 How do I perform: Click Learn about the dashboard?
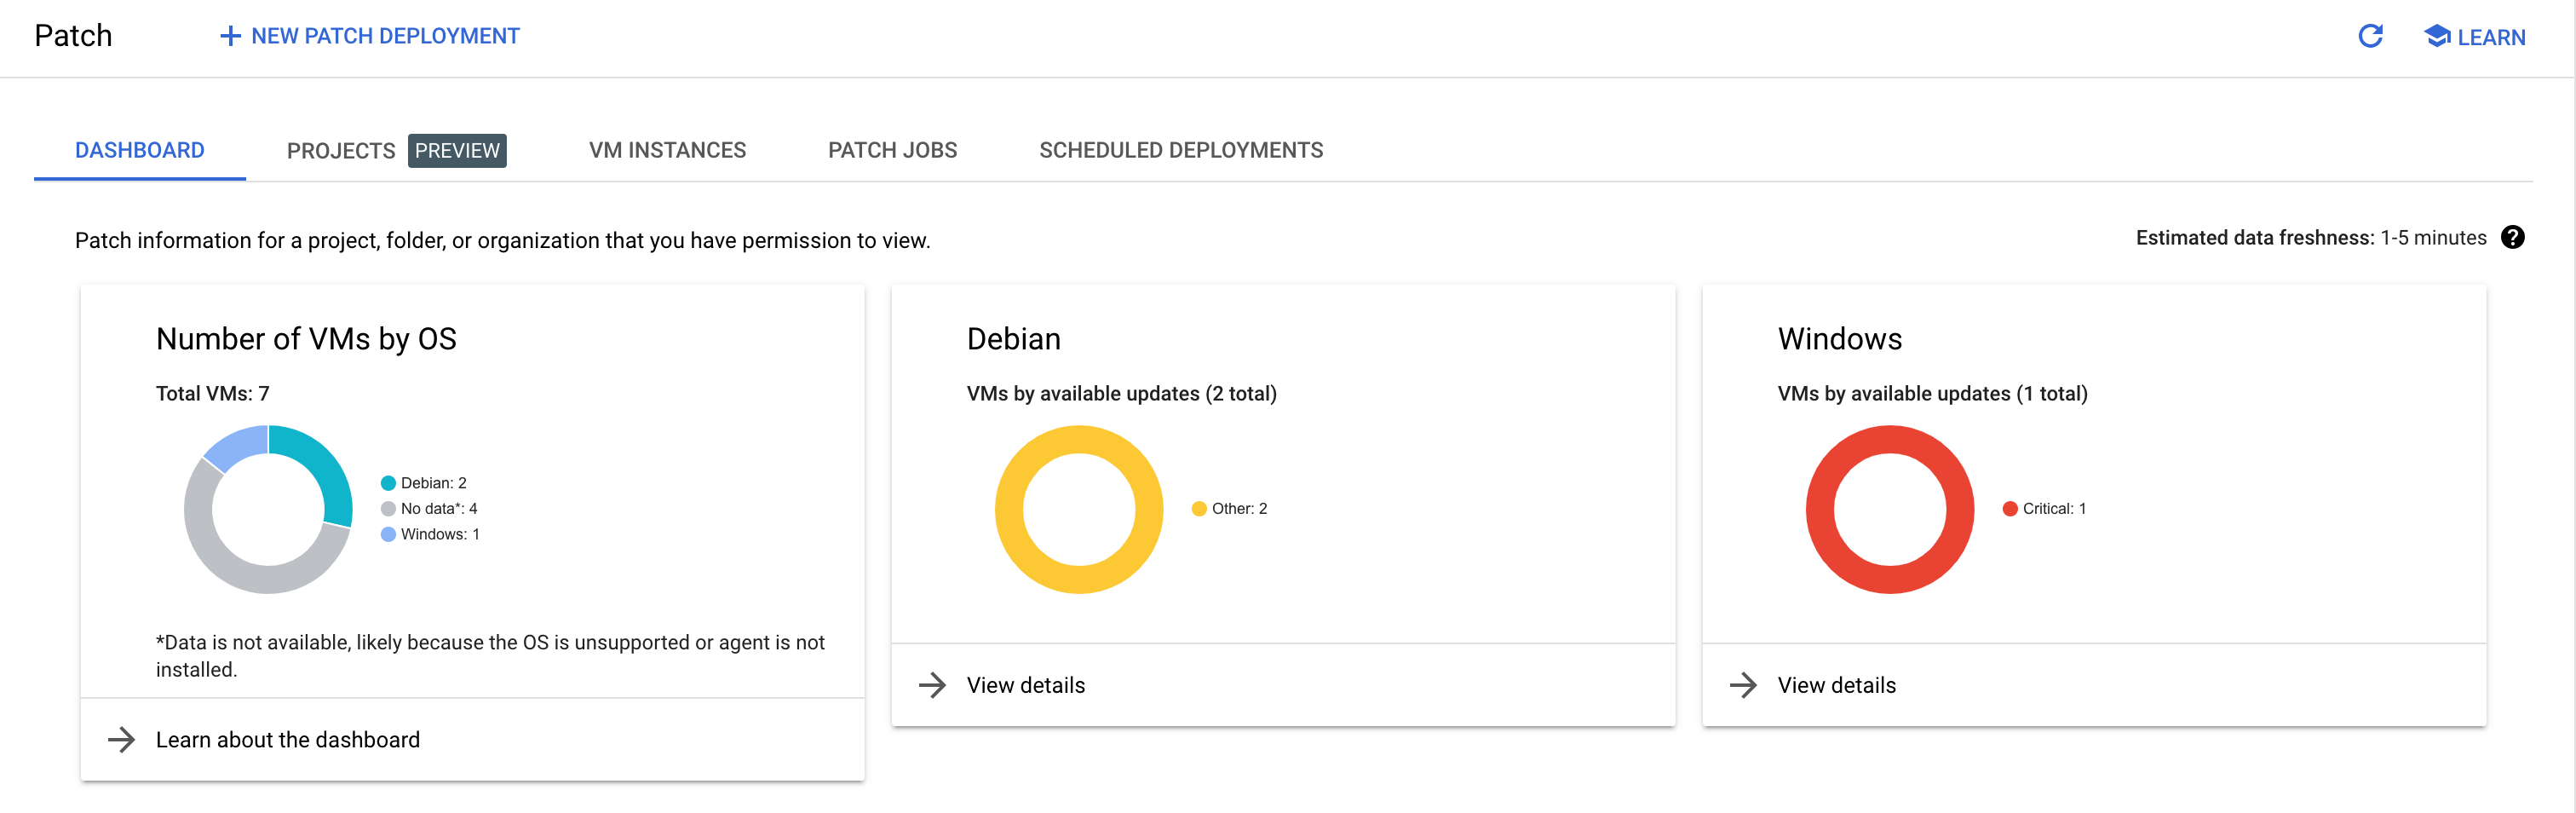[x=287, y=740]
